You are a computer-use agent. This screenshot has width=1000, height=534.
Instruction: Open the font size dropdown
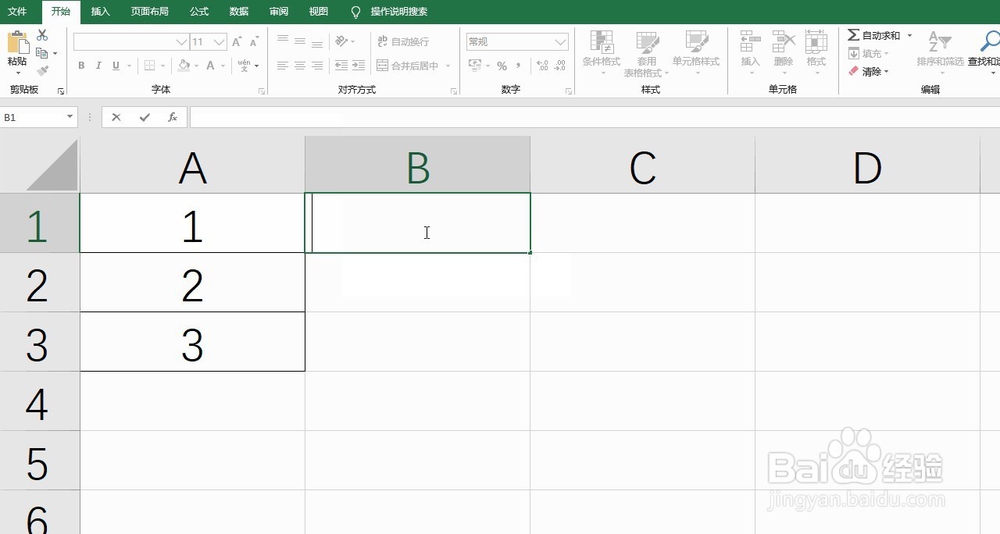pos(221,42)
